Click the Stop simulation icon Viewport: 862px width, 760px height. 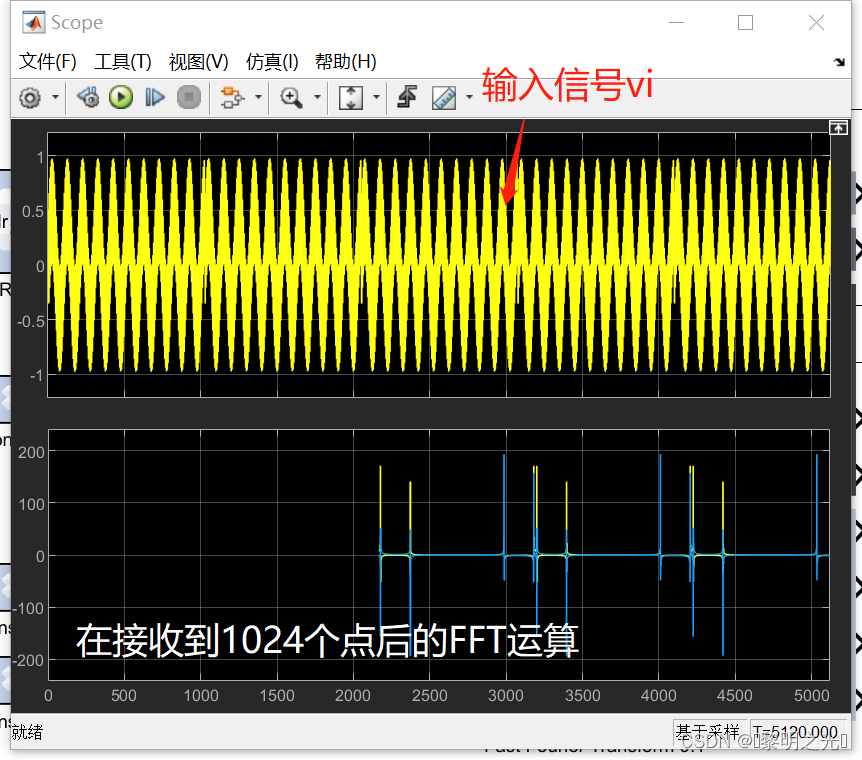tap(188, 97)
